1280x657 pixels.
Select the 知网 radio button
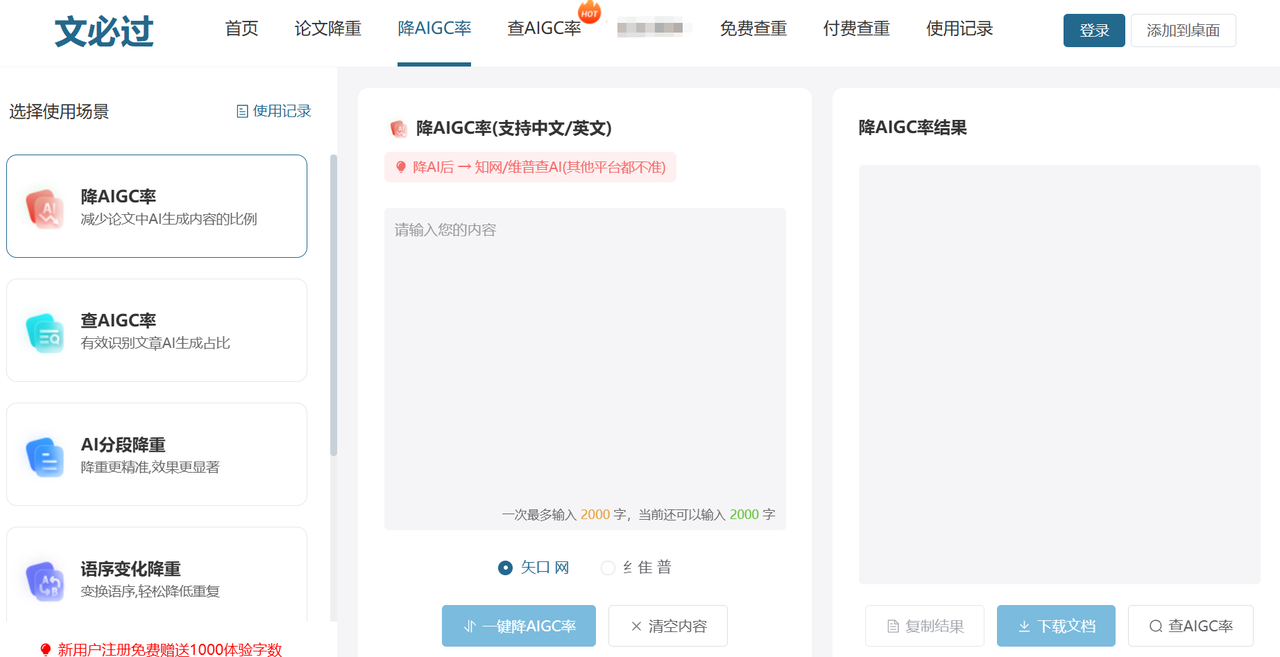[x=505, y=568]
